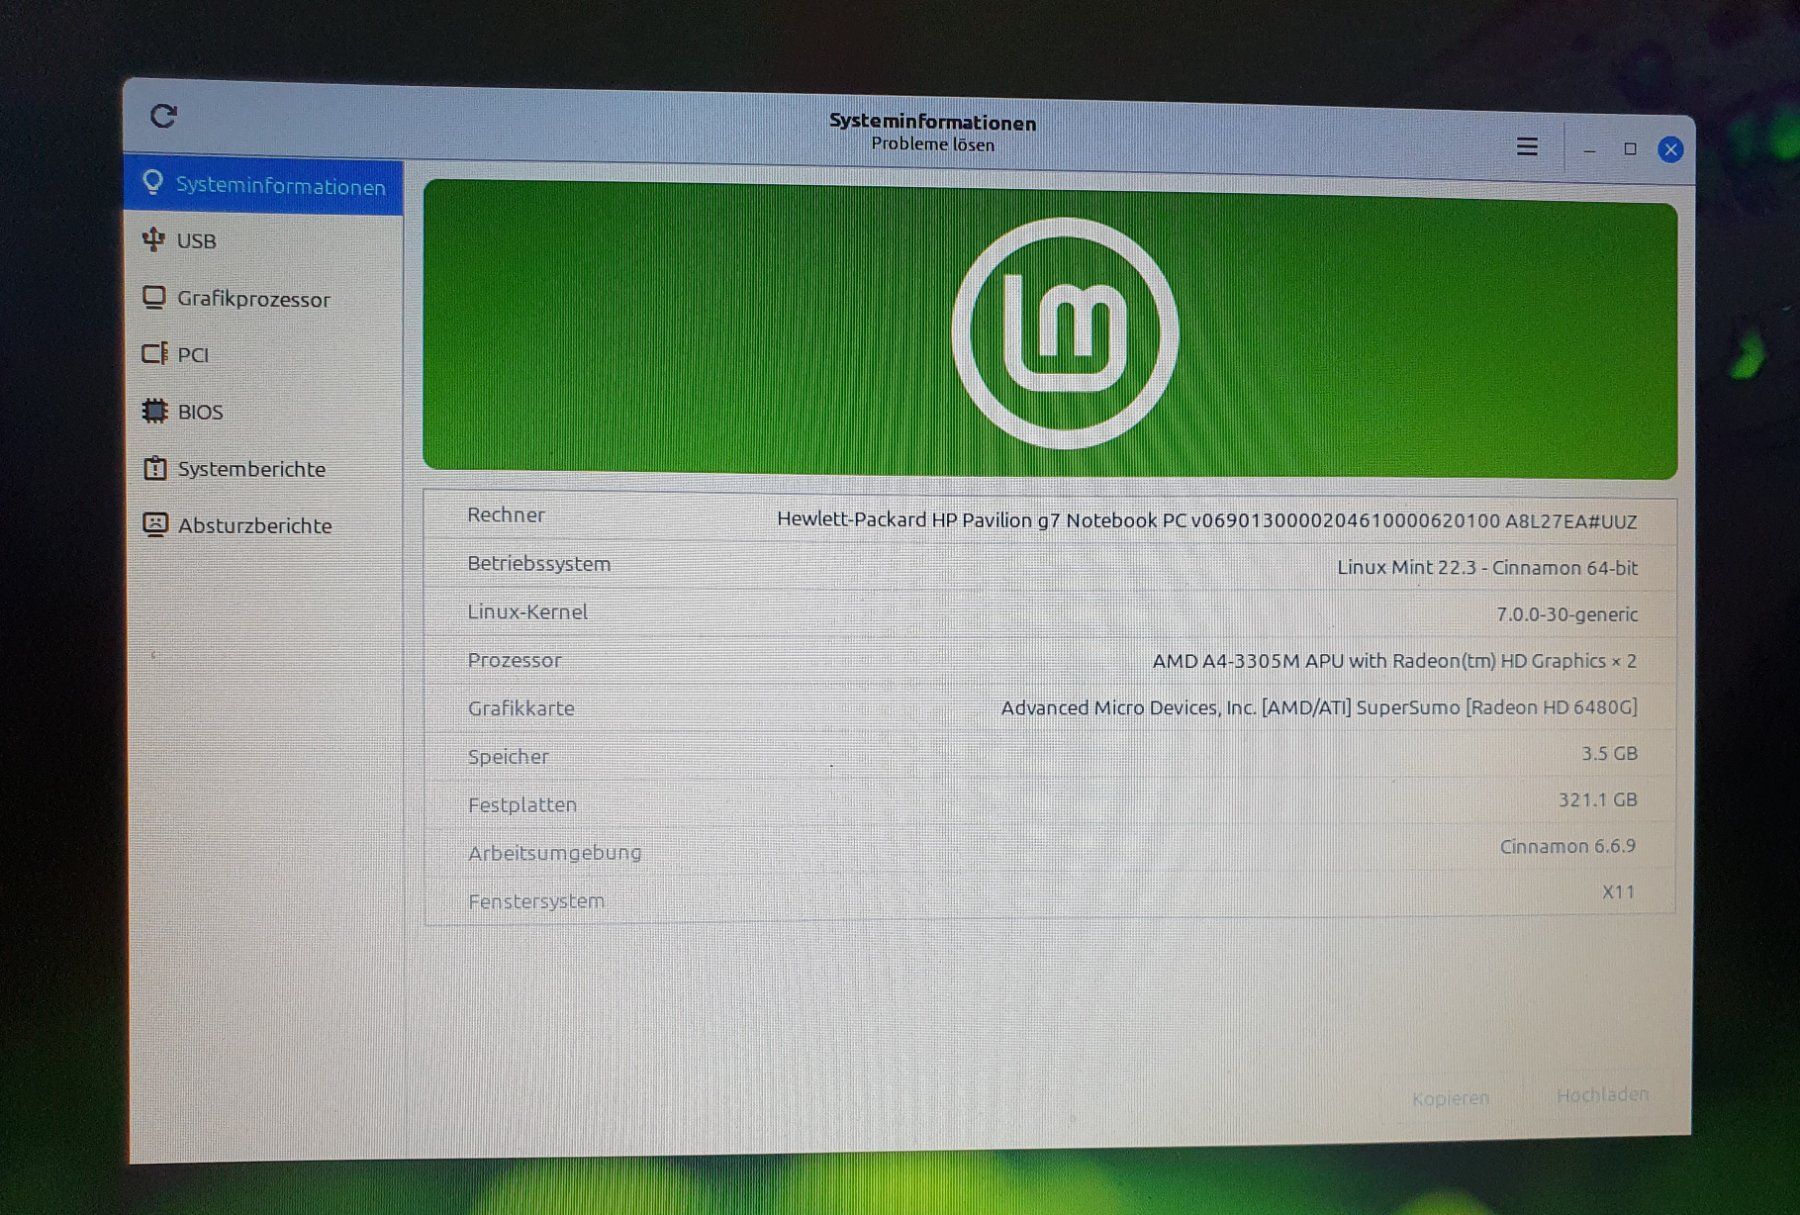Click the monitor icon next to Grafikprozessor
The width and height of the screenshot is (1800, 1215).
pyautogui.click(x=154, y=297)
